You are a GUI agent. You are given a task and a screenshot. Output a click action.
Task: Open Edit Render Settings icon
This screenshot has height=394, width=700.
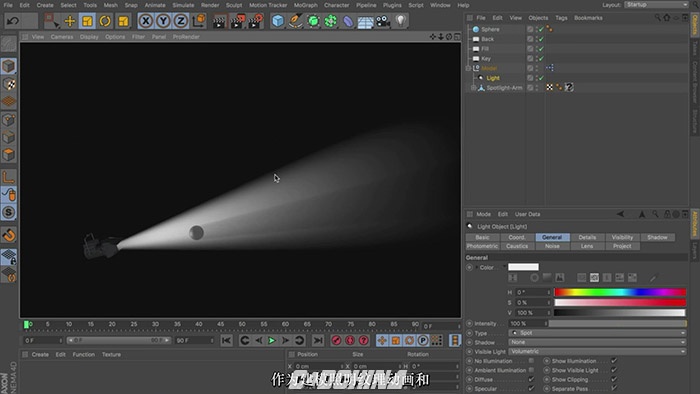256,21
